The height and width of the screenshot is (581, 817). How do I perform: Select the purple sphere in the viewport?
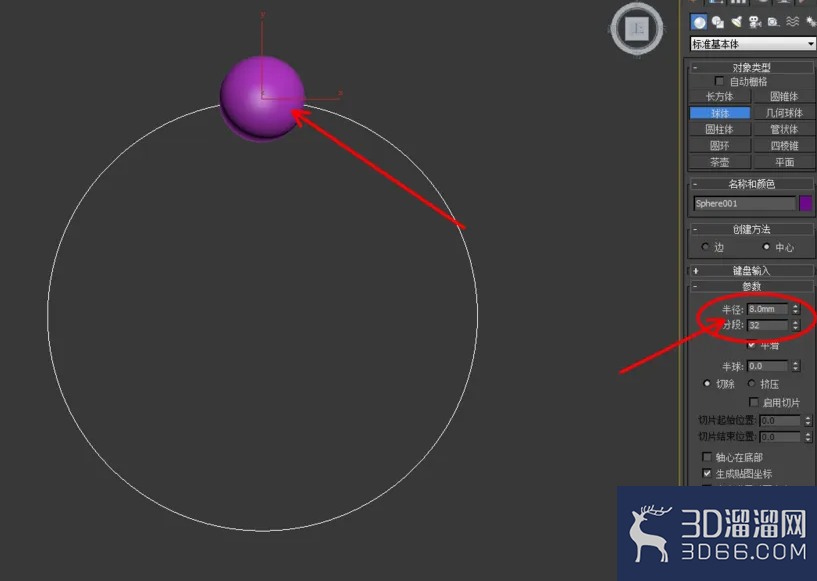(262, 98)
